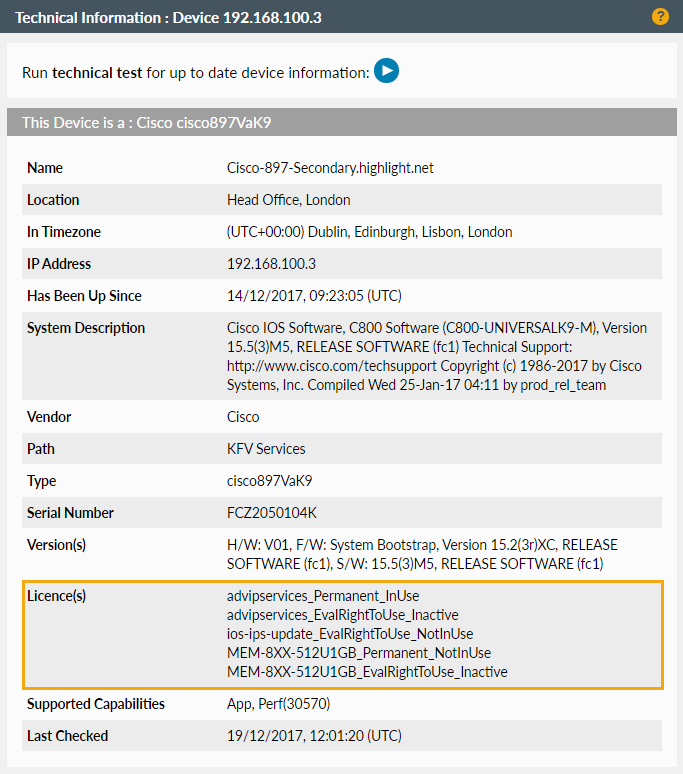This screenshot has height=774, width=683.
Task: Click the advipservices_Permanent_InUse licence
Action: [323, 596]
